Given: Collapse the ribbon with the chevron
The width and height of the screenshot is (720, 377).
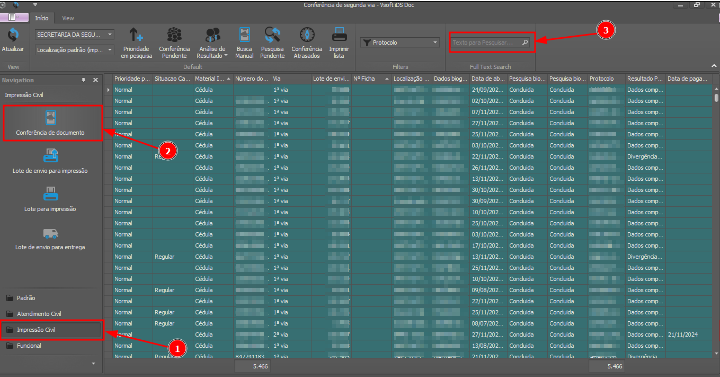Looking at the screenshot, I should click(x=714, y=66).
